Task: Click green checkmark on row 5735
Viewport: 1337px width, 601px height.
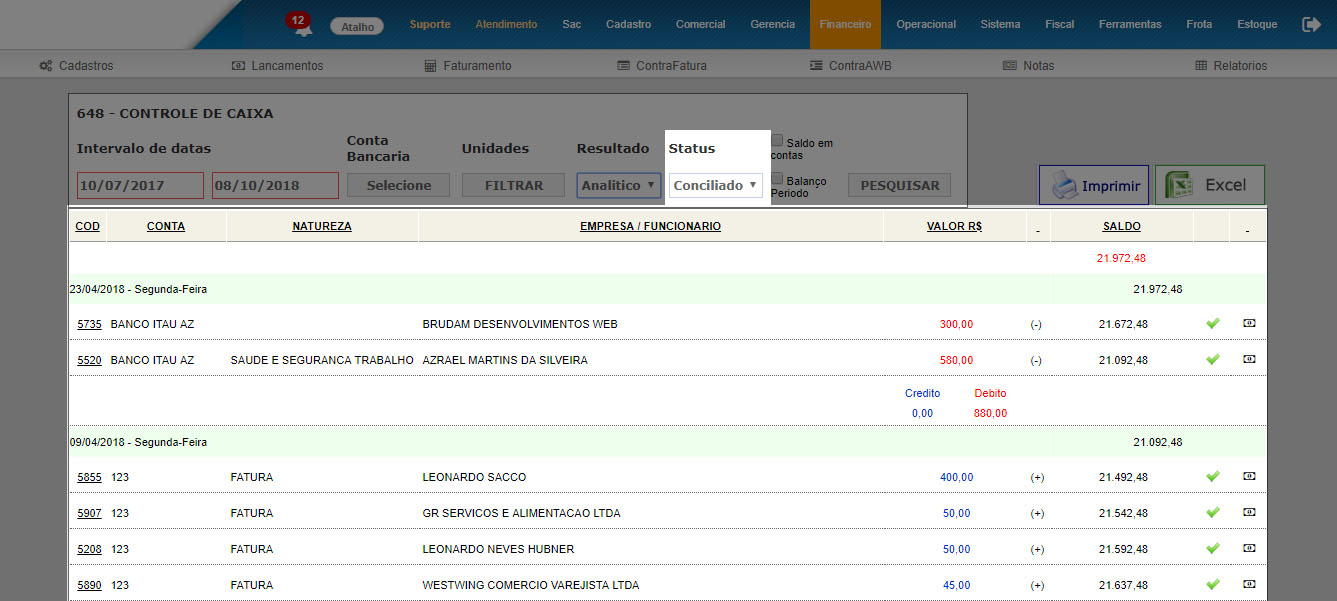Action: pos(1213,324)
